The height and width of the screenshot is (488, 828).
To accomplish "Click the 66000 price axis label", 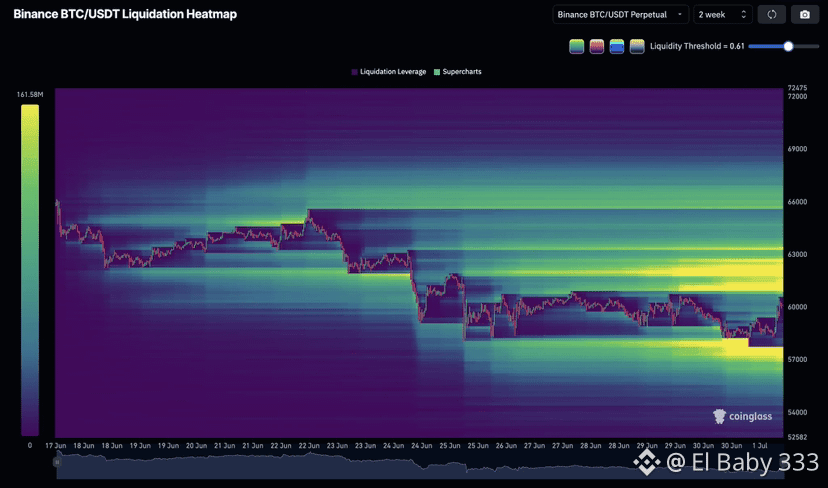I will 797,202.
